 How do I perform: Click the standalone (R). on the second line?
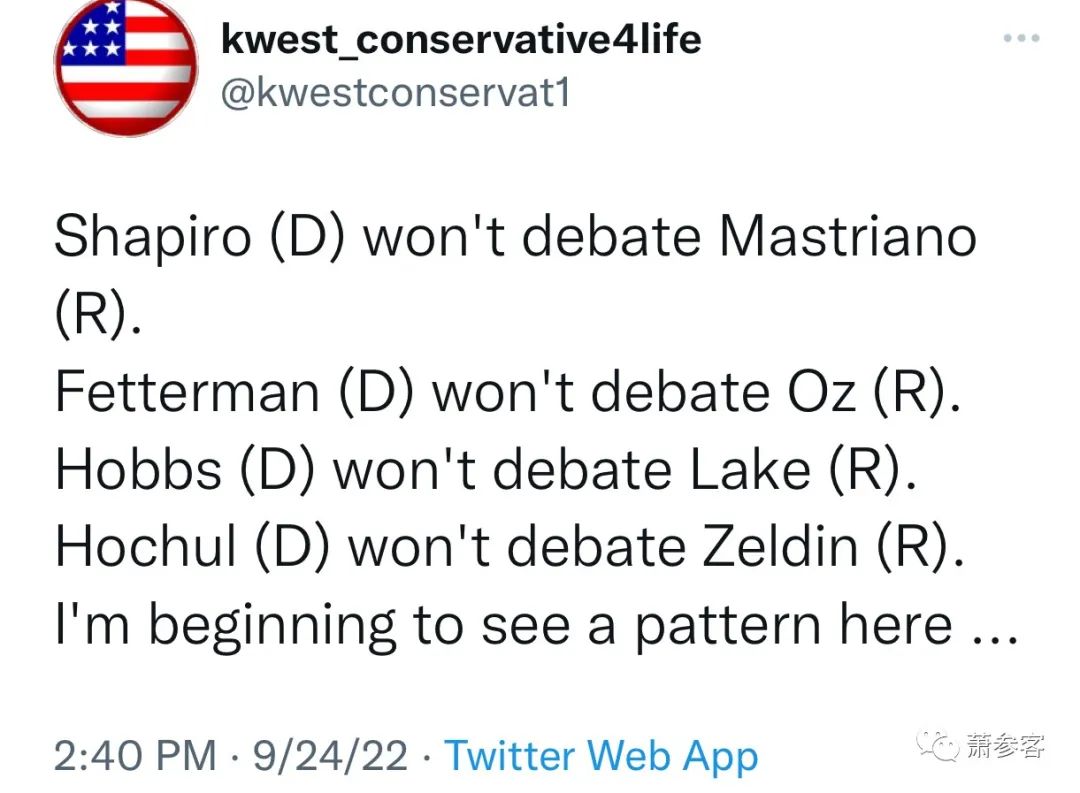click(x=98, y=314)
